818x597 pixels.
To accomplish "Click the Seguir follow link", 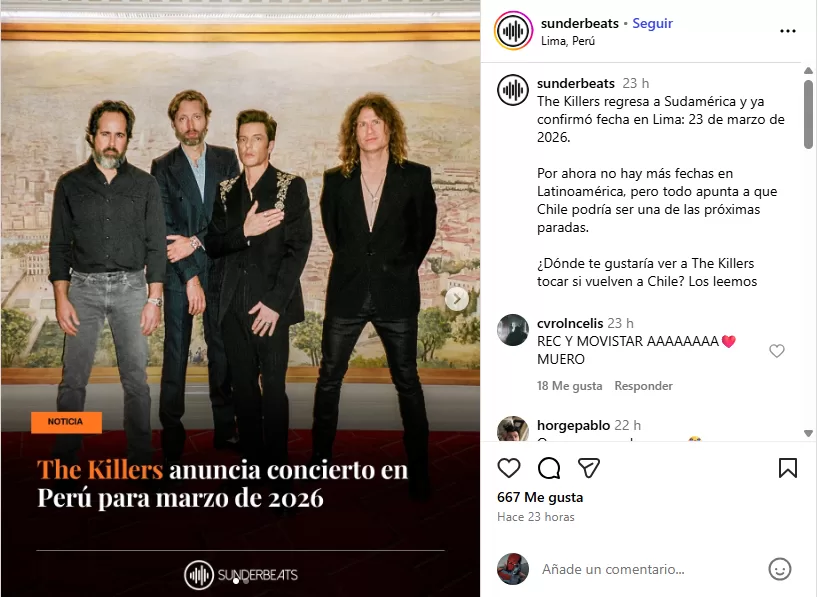I will tap(653, 23).
